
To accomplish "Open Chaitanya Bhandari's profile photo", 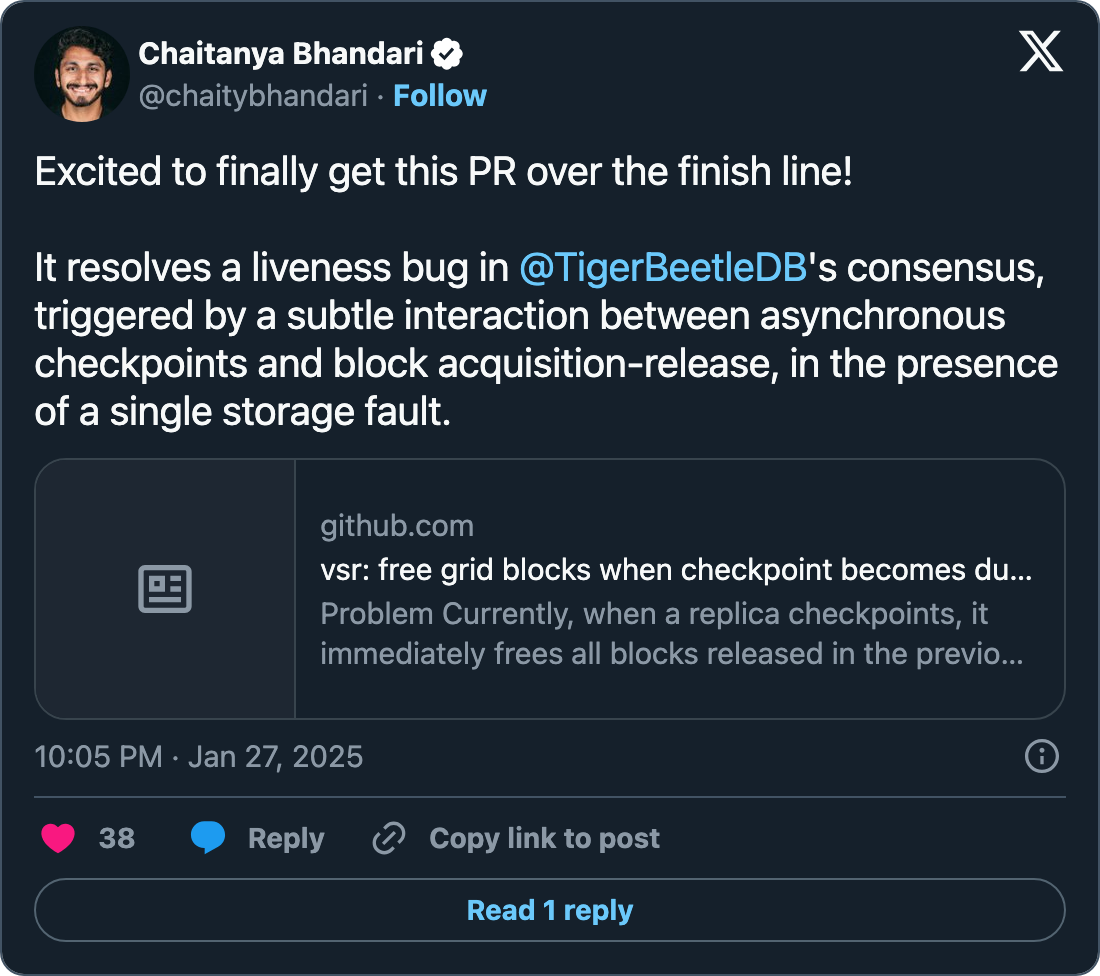I will click(x=82, y=75).
